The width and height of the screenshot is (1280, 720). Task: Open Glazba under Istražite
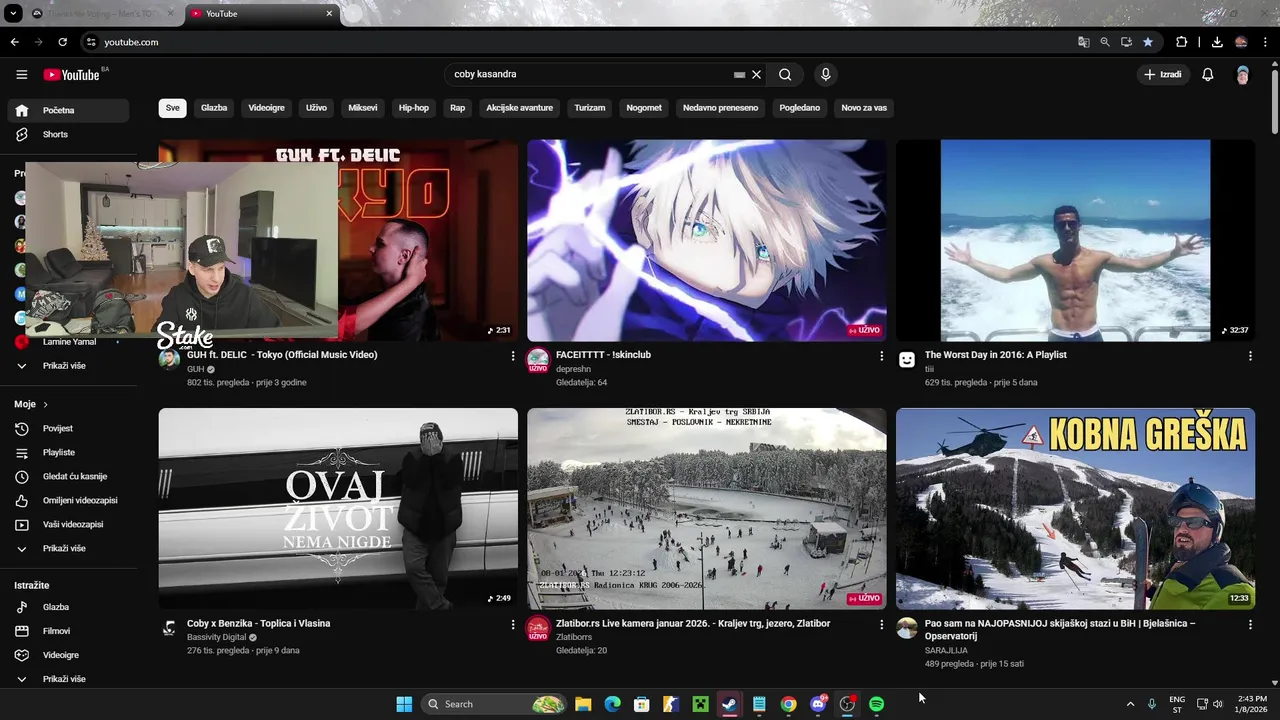pos(70,607)
